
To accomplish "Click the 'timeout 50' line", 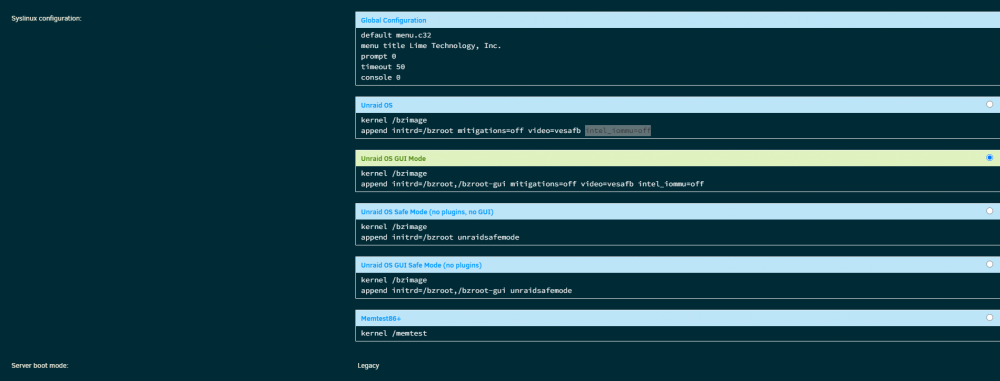I will click(383, 66).
